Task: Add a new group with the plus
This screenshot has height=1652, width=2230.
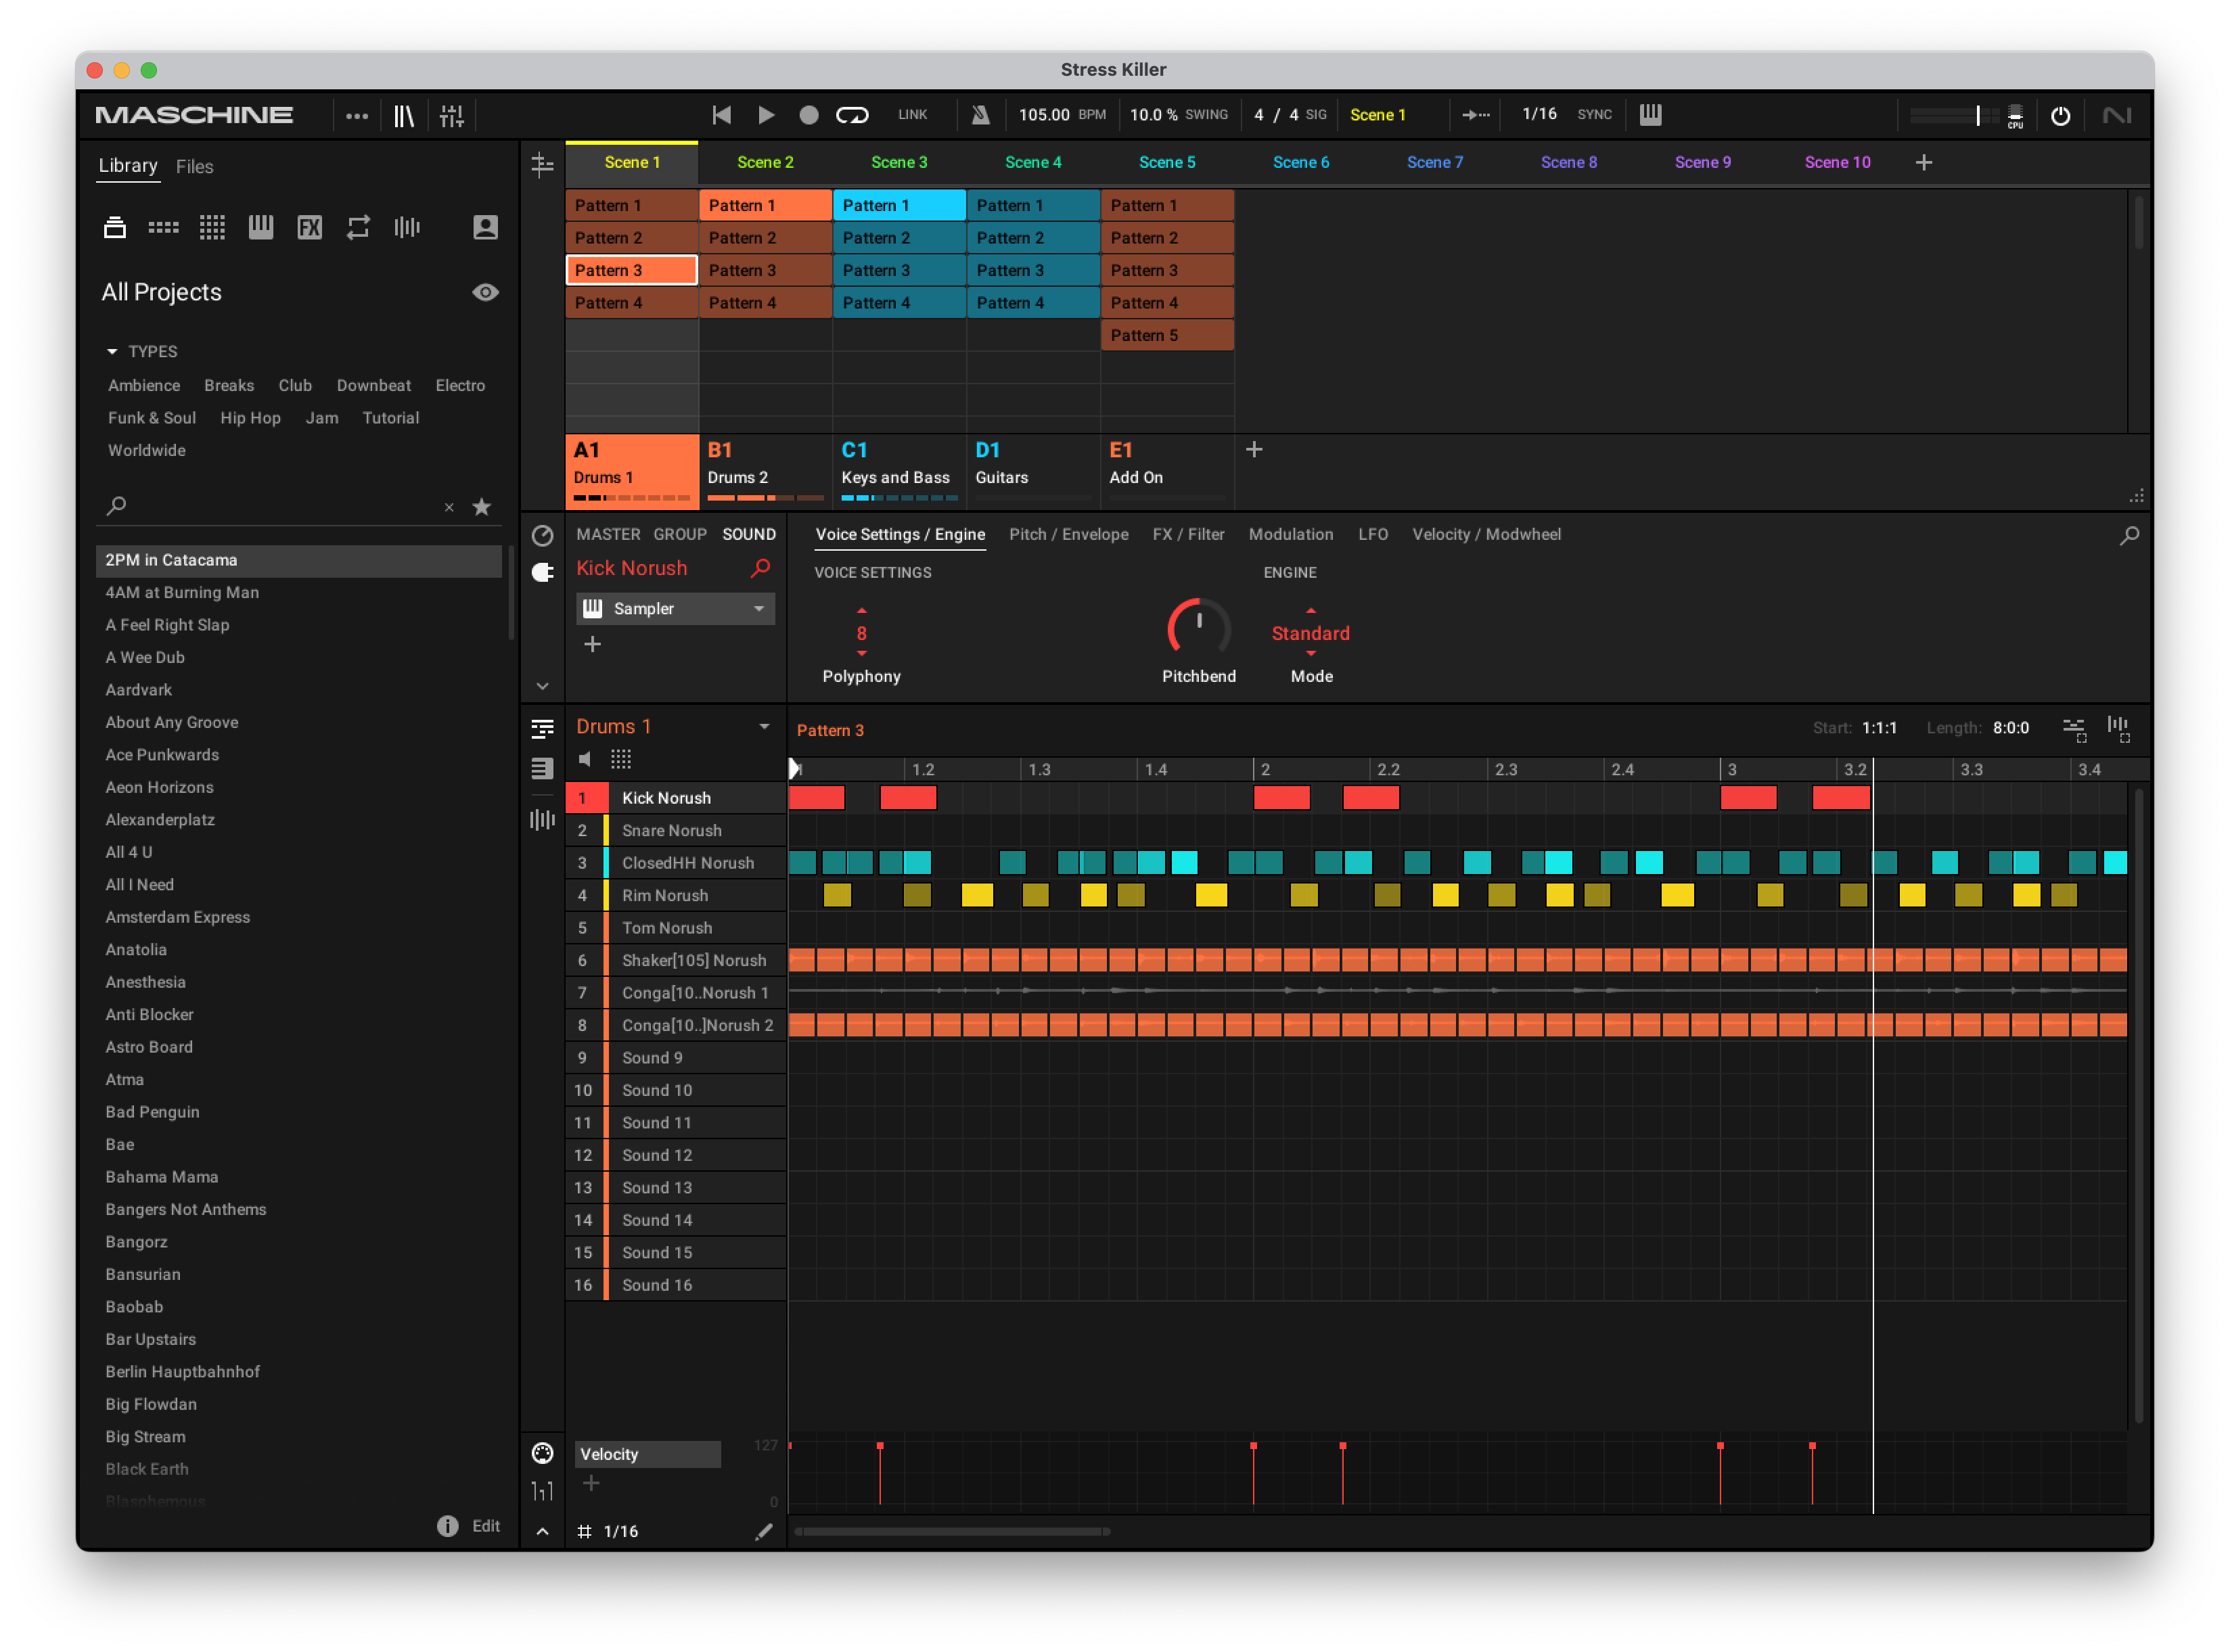Action: click(1254, 450)
